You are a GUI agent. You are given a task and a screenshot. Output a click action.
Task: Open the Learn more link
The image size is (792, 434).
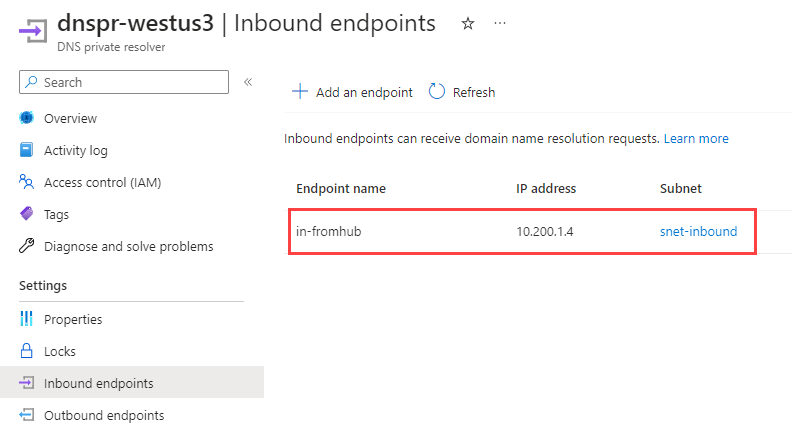(x=696, y=138)
